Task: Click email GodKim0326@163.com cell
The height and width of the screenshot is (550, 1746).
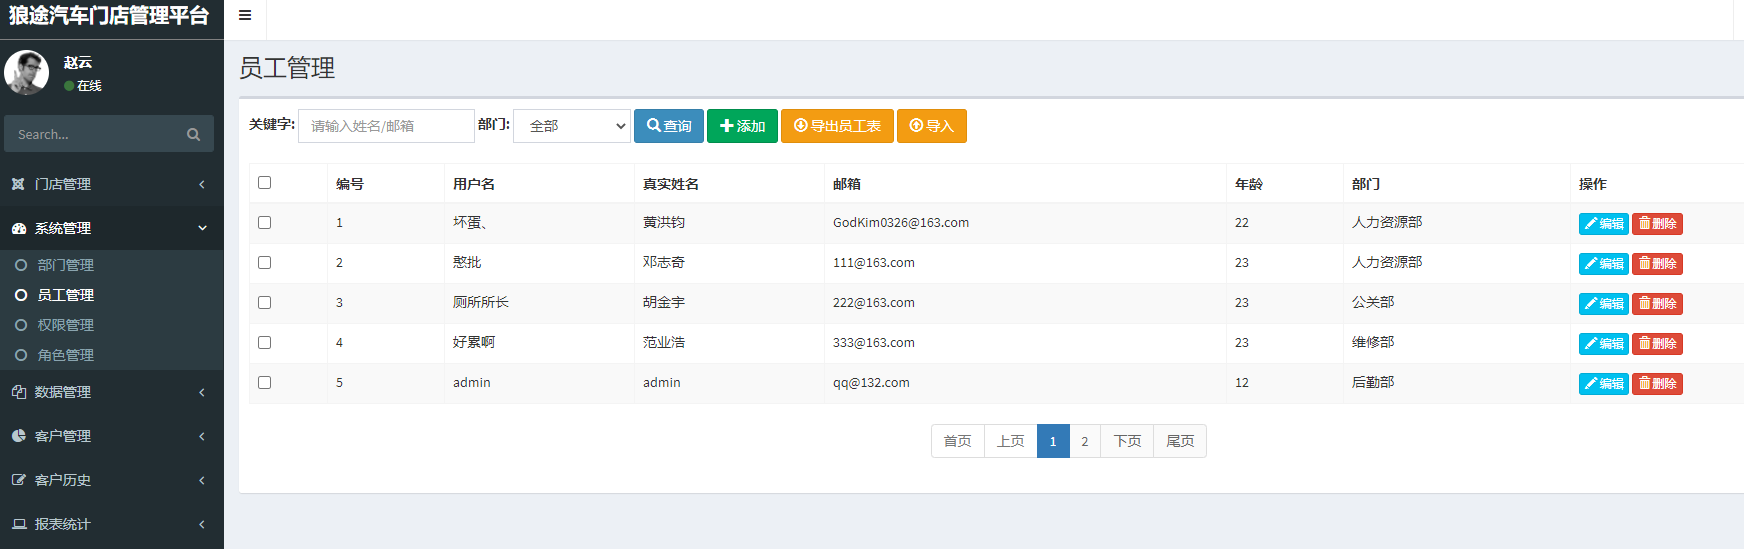Action: [x=901, y=222]
